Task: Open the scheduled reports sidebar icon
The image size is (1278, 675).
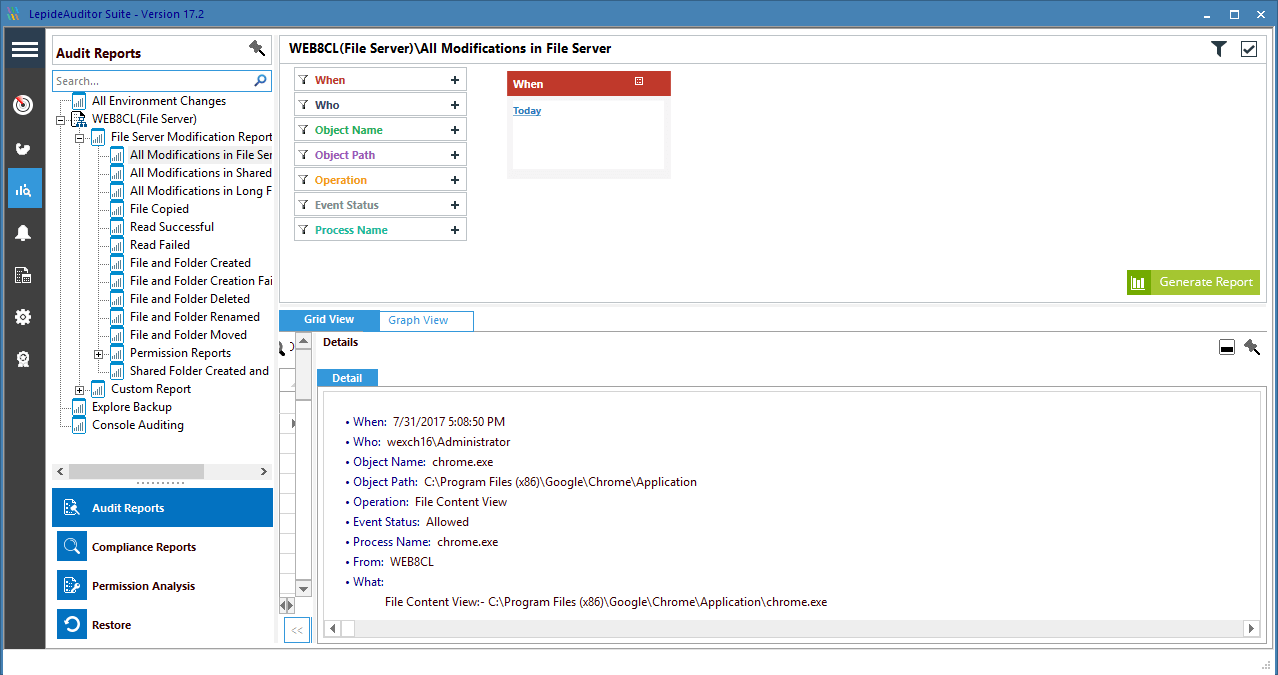Action: [23, 275]
